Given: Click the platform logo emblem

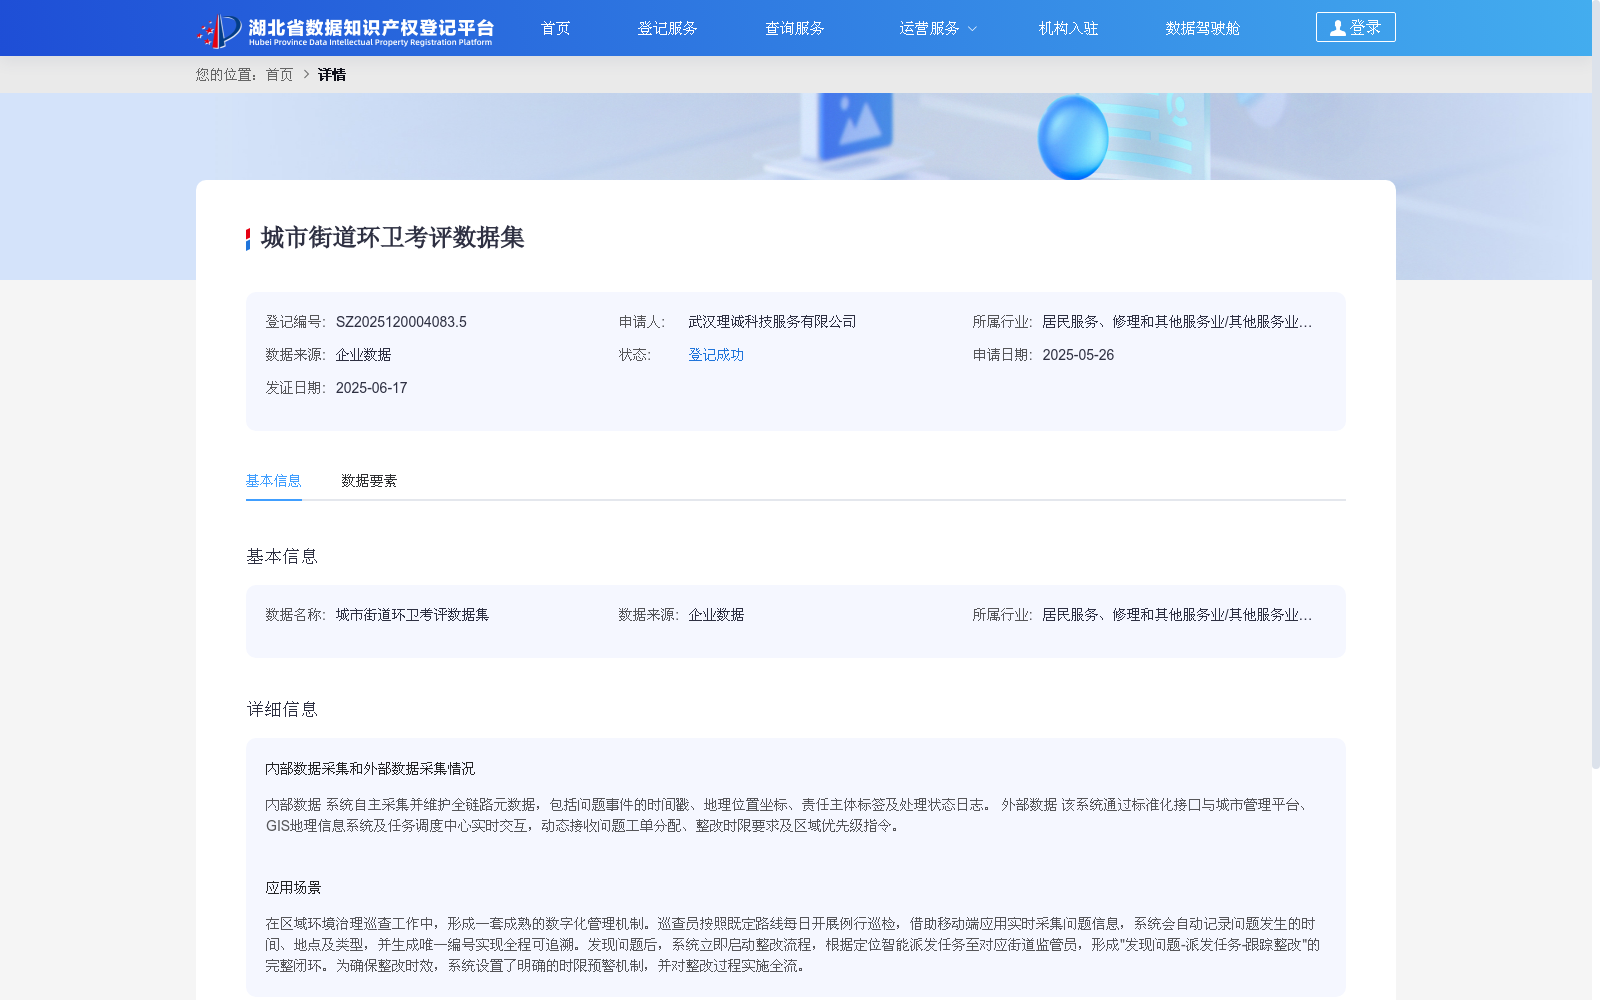Looking at the screenshot, I should pyautogui.click(x=219, y=30).
